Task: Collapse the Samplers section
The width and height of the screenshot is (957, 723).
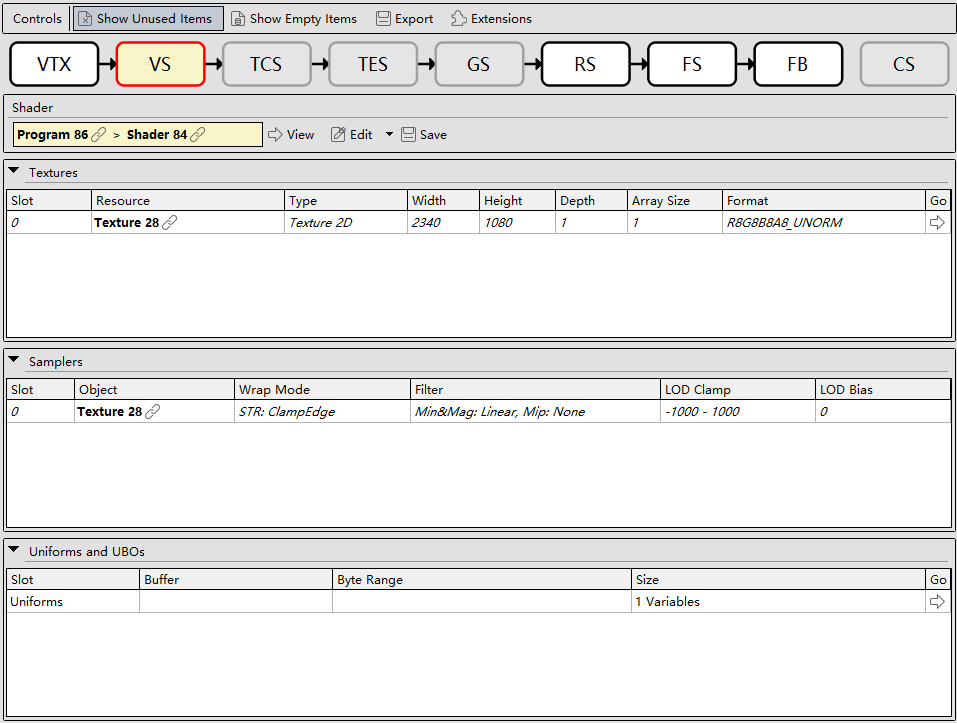Action: [x=14, y=361]
